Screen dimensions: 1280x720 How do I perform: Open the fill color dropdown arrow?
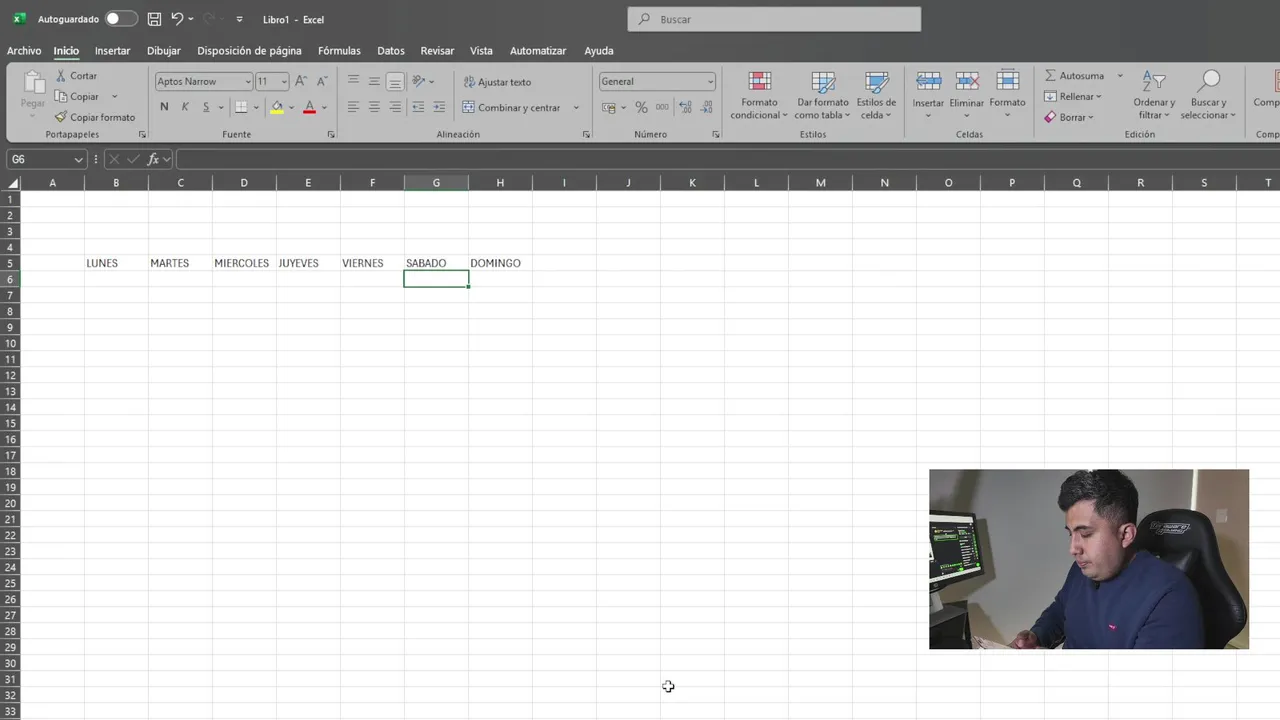pos(291,107)
